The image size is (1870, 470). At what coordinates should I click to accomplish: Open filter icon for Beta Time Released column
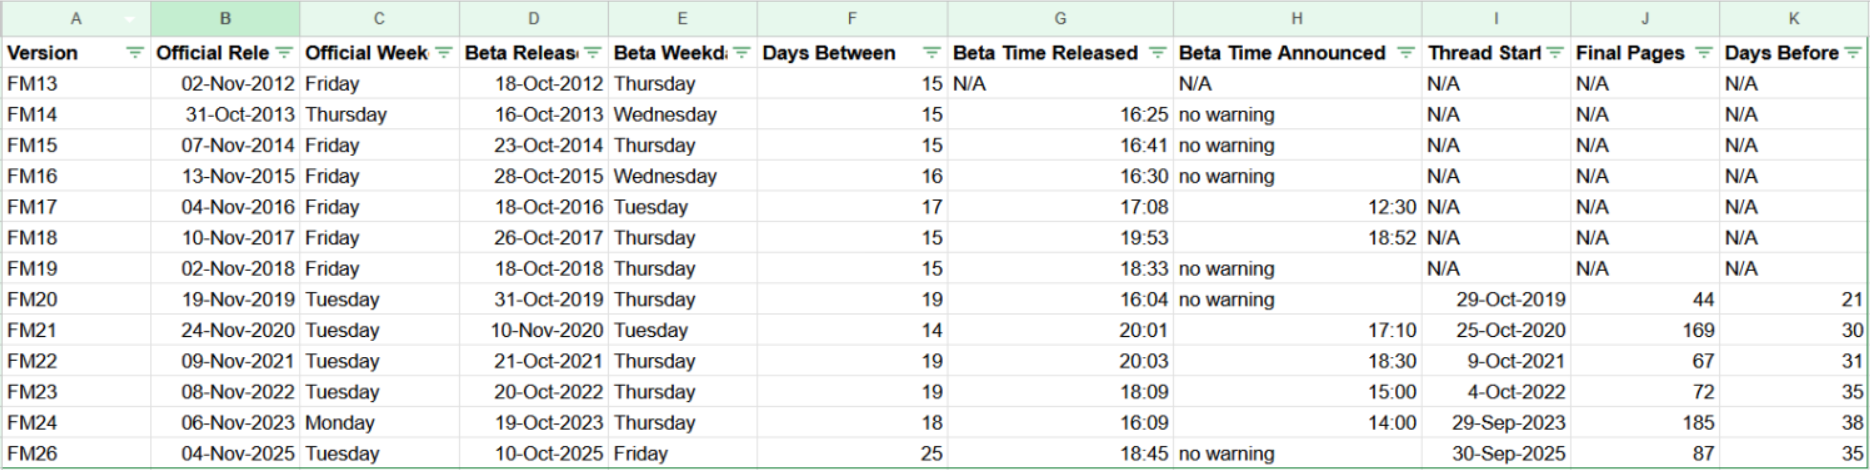(1158, 53)
